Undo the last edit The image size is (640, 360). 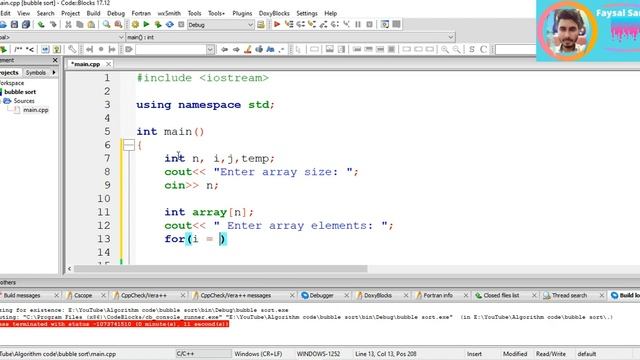tap(41, 24)
